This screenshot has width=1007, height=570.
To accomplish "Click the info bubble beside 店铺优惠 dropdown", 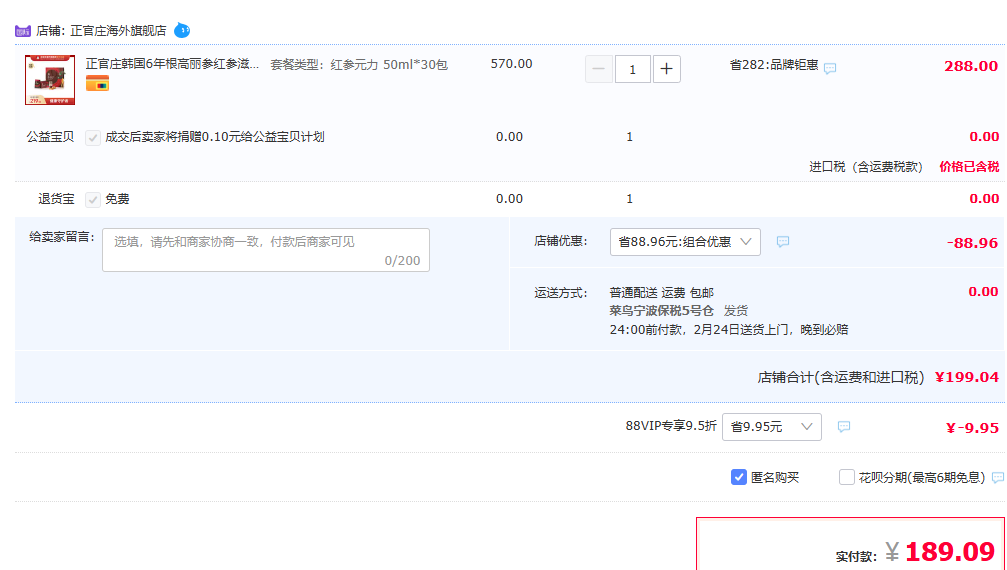I will [x=782, y=242].
